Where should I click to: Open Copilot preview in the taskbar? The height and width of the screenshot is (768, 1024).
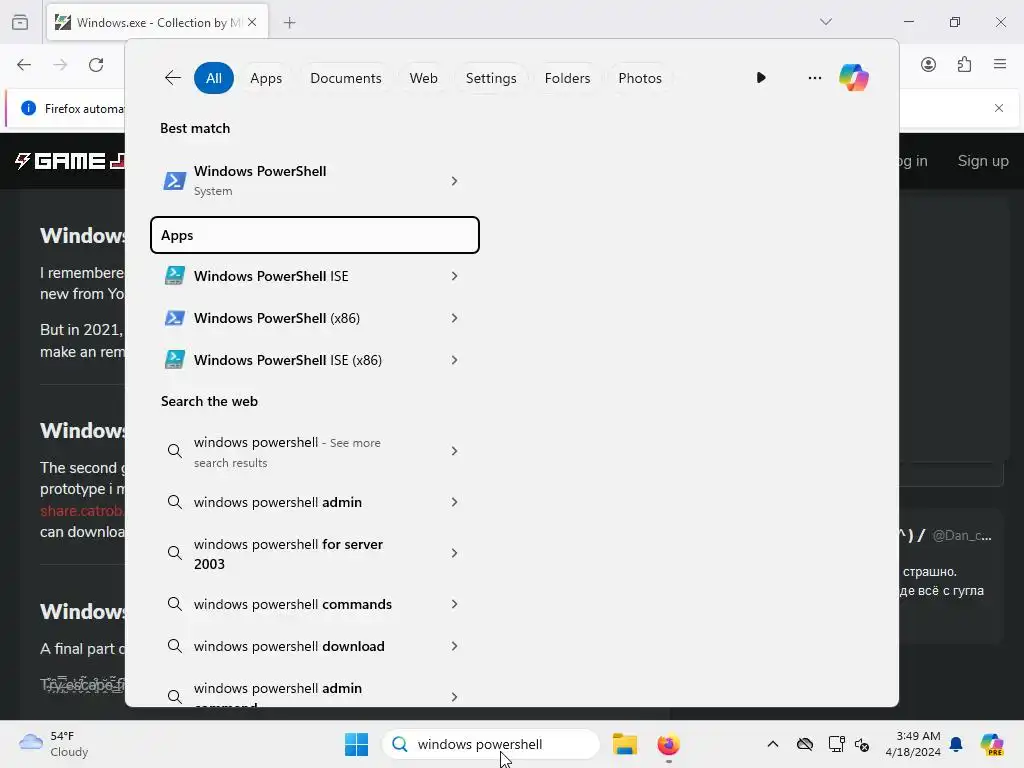tap(991, 744)
